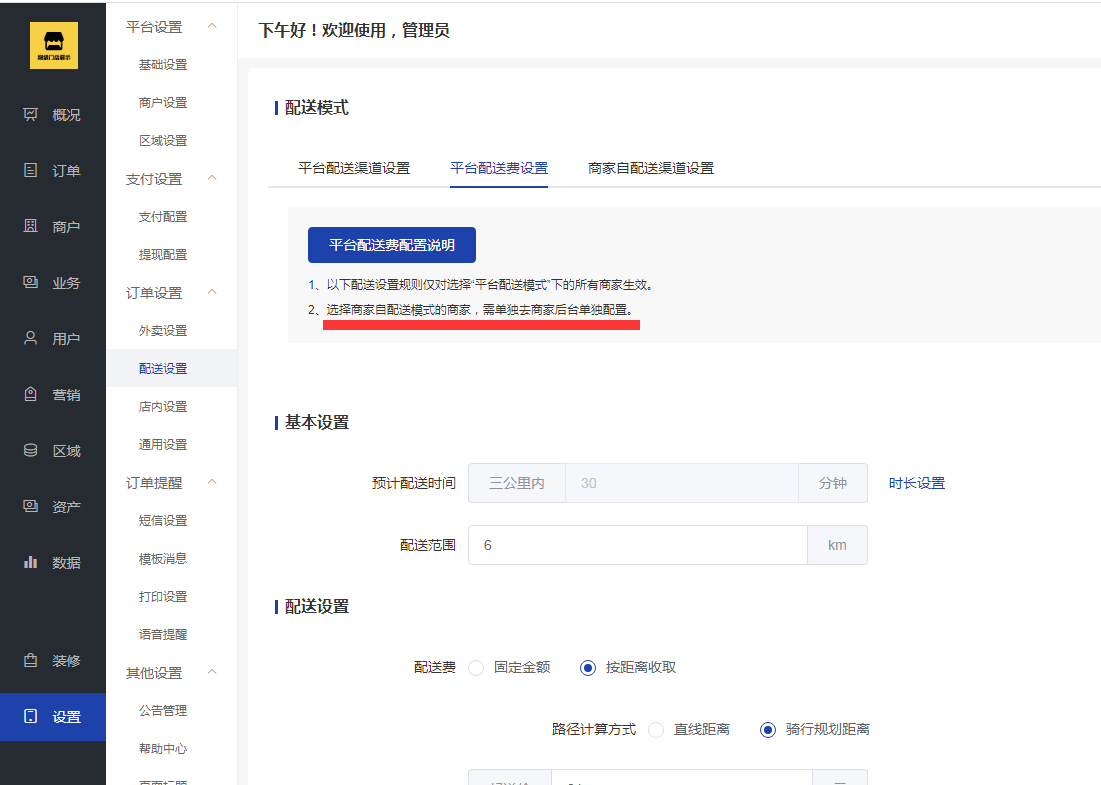This screenshot has height=785, width=1101.
Task: Open 配送设置 submenu item
Action: click(163, 369)
